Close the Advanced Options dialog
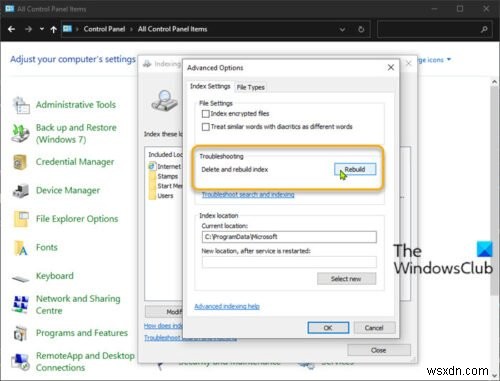500x381 pixels. point(391,67)
